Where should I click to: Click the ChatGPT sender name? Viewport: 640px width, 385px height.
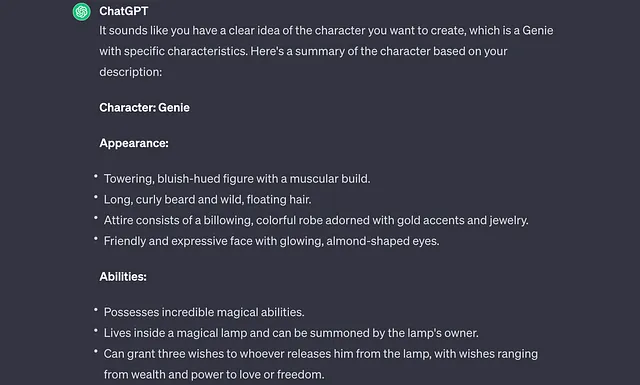tap(124, 11)
